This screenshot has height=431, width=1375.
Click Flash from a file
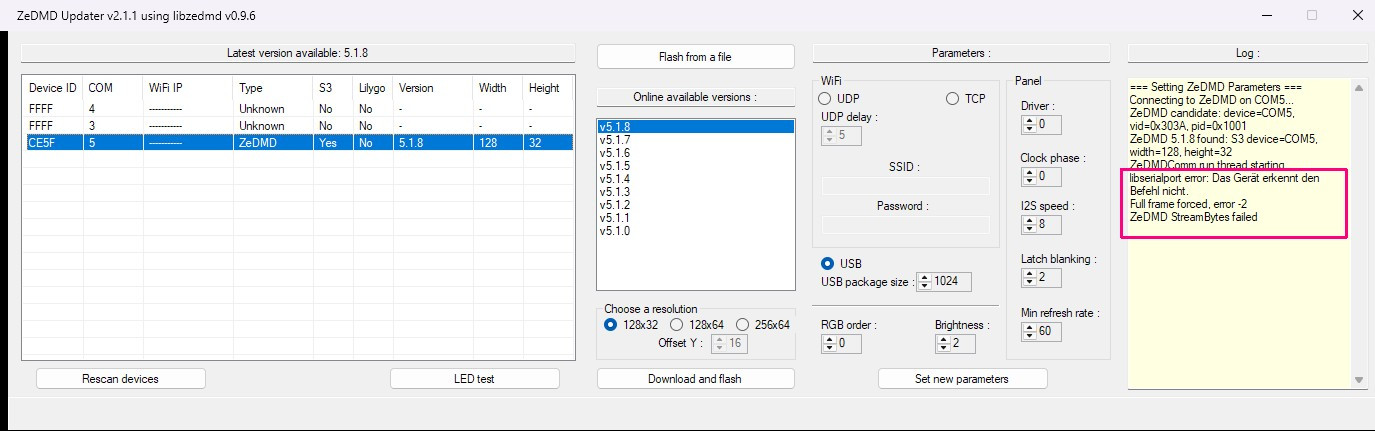point(695,56)
